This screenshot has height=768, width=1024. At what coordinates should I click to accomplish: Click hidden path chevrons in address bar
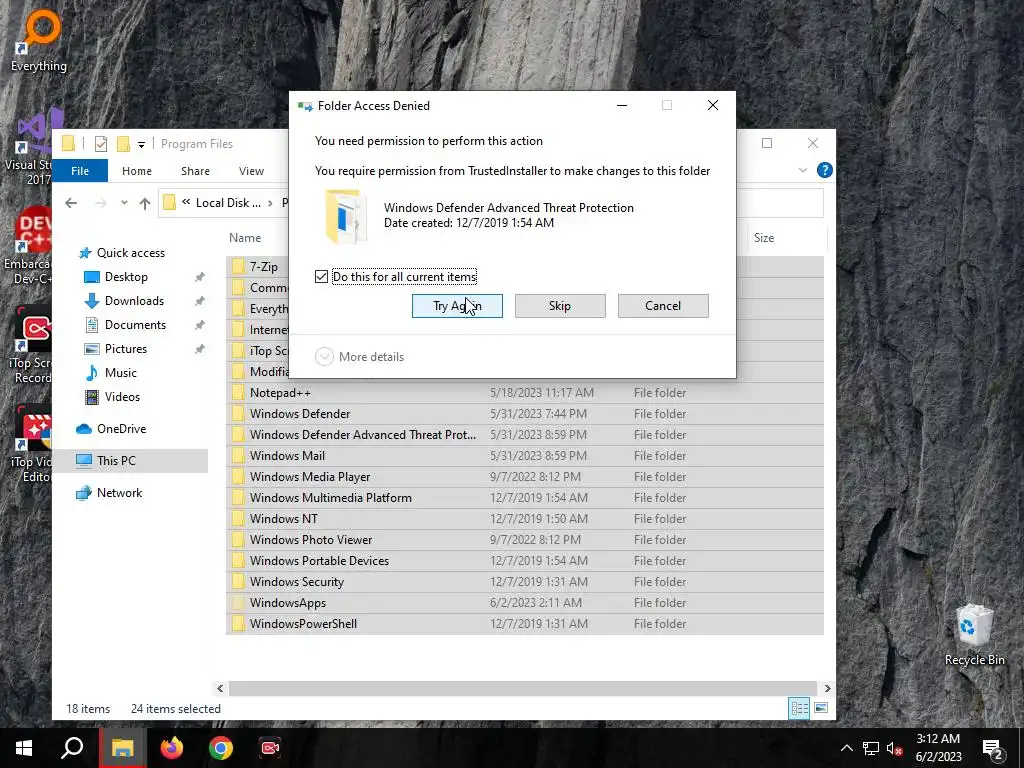point(186,202)
